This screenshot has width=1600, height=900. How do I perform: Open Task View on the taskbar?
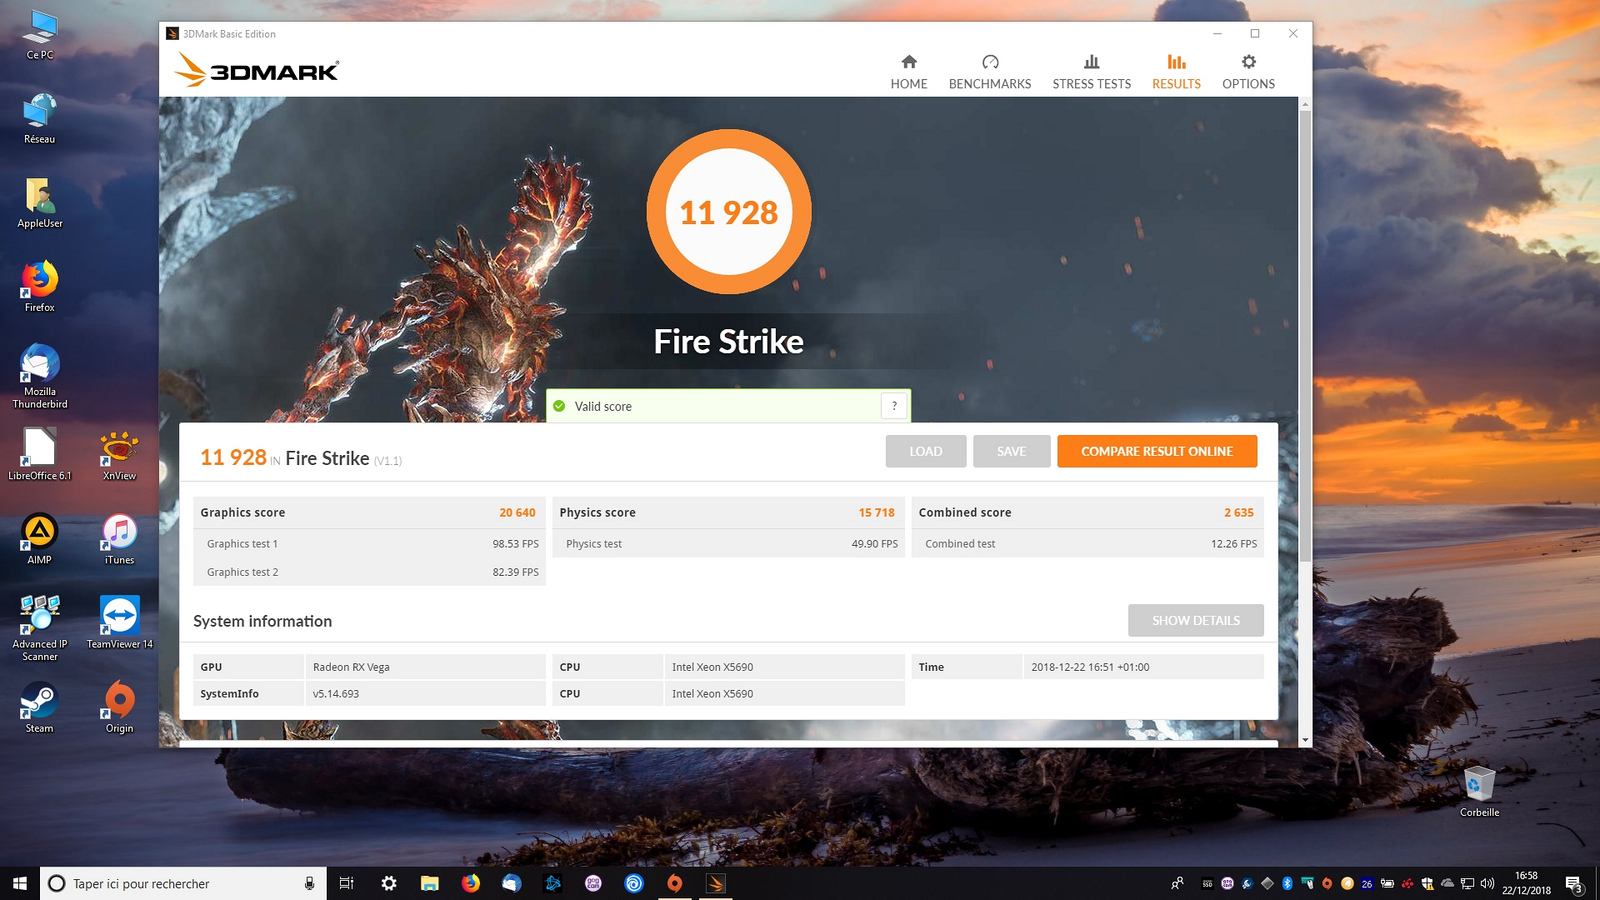(x=347, y=883)
